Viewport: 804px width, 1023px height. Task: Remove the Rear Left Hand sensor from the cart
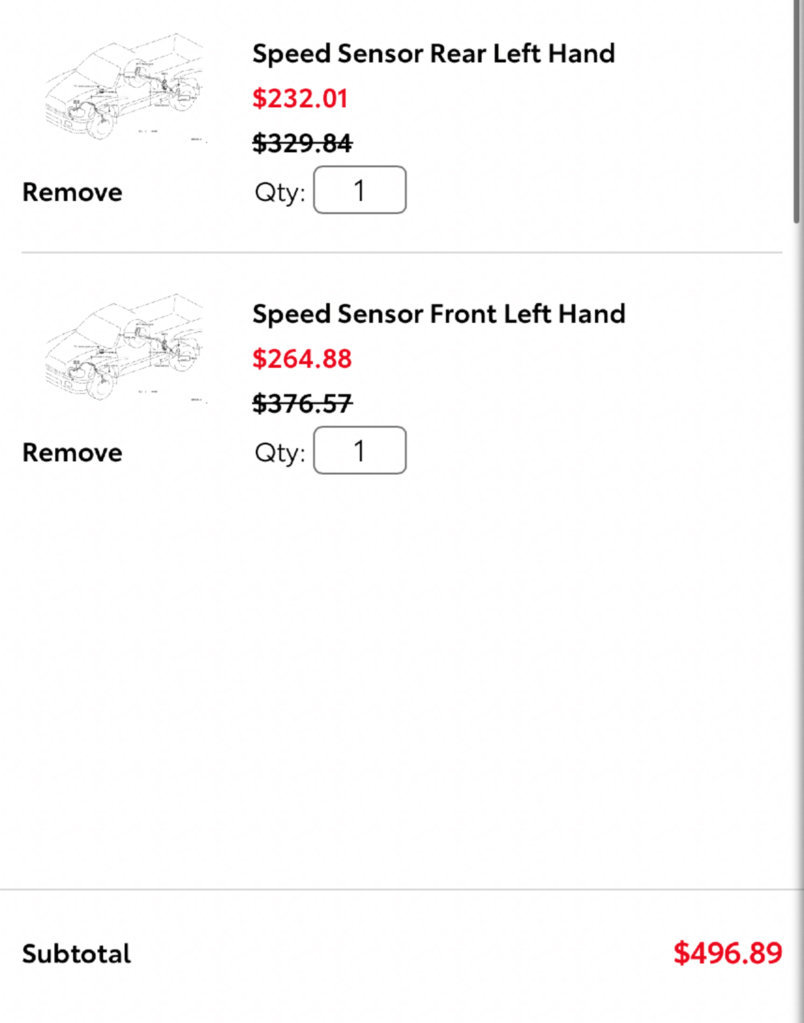[72, 192]
